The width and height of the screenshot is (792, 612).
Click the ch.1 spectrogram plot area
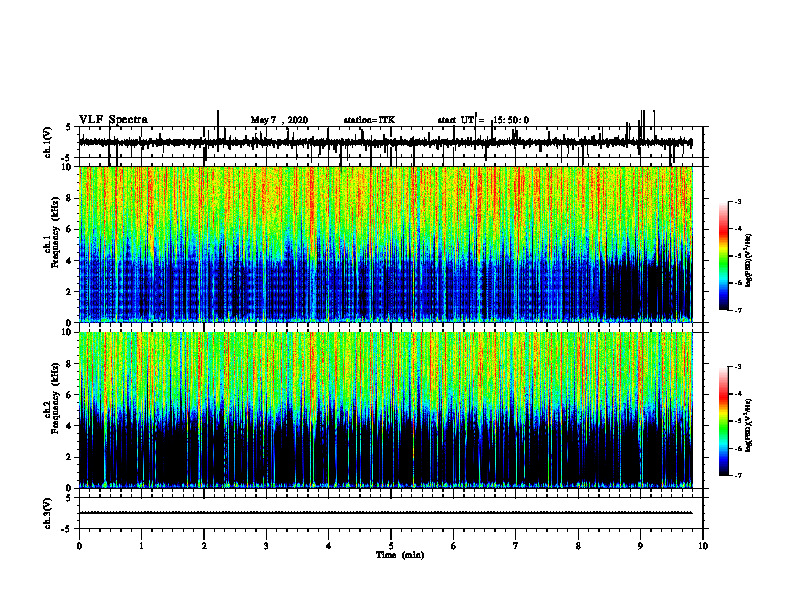click(386, 244)
